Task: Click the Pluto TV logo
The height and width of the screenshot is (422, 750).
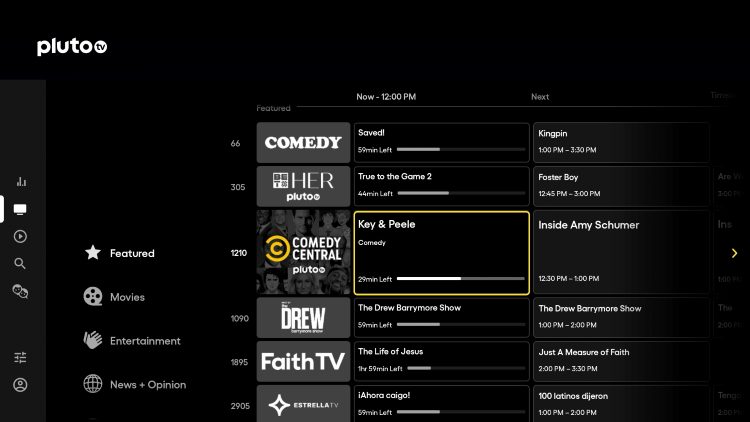Action: pos(72,46)
